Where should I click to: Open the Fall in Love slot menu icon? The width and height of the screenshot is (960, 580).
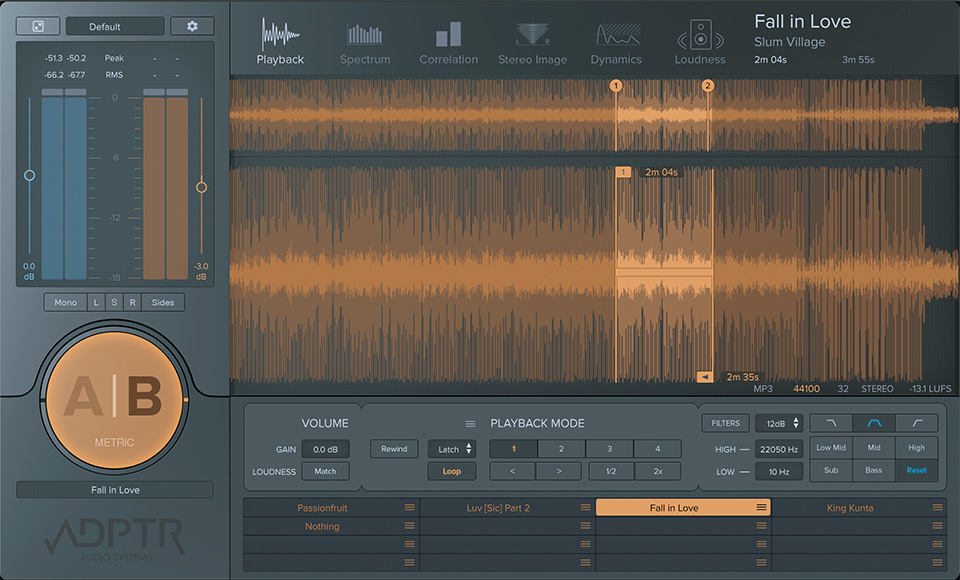coord(761,508)
